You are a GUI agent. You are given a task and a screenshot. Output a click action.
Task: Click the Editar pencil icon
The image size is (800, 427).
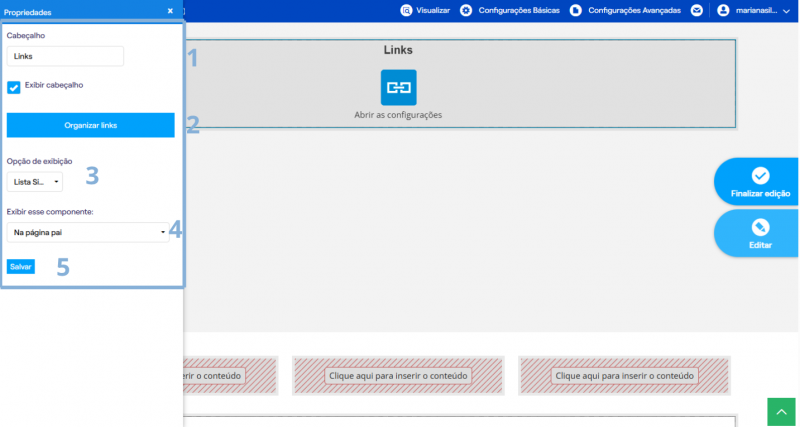[760, 227]
